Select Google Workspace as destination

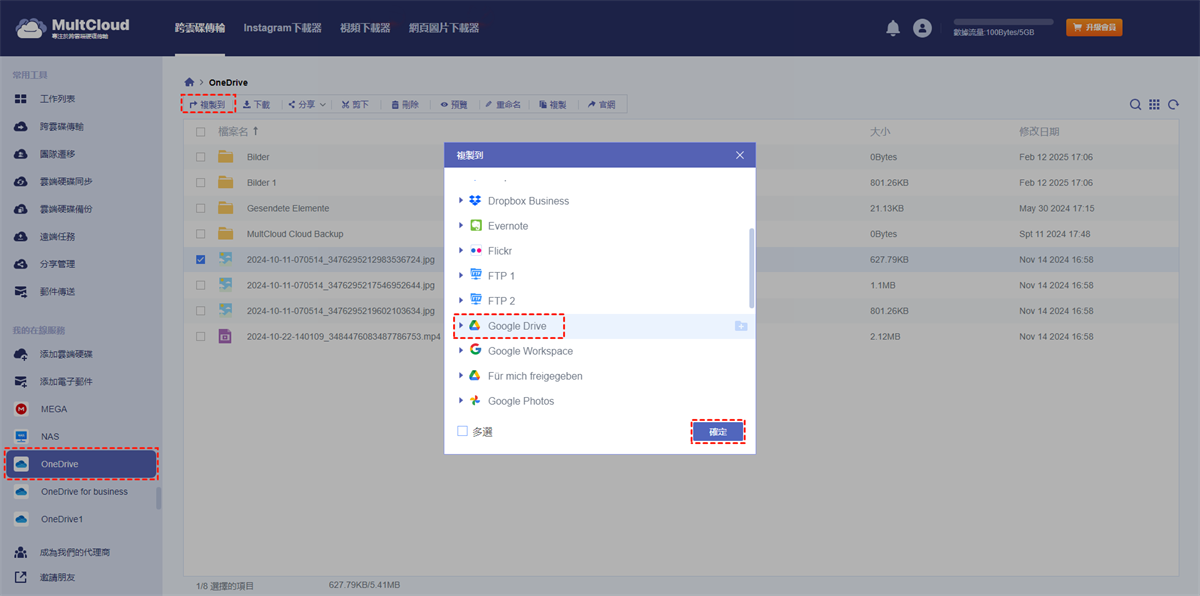click(x=530, y=351)
